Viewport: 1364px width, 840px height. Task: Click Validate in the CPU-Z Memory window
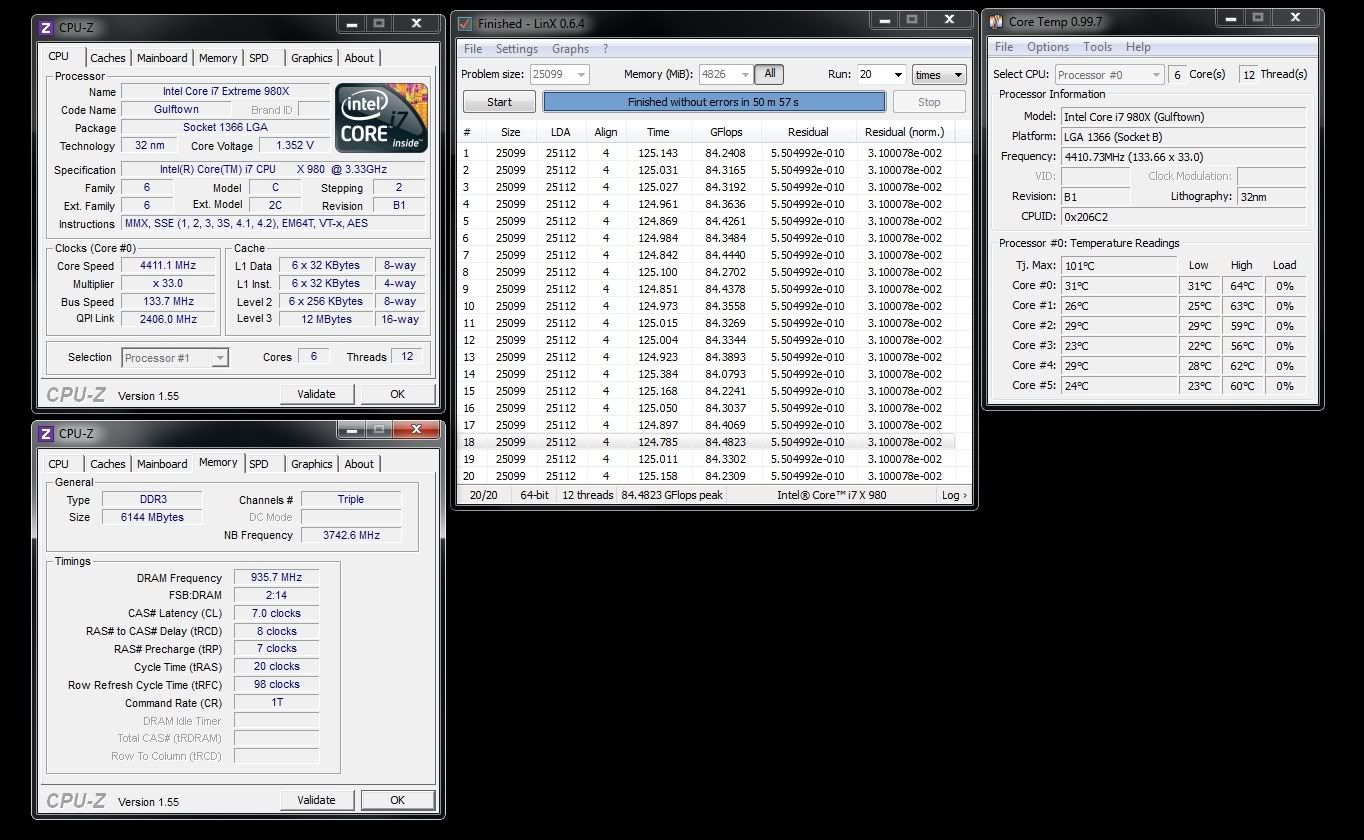[x=316, y=800]
